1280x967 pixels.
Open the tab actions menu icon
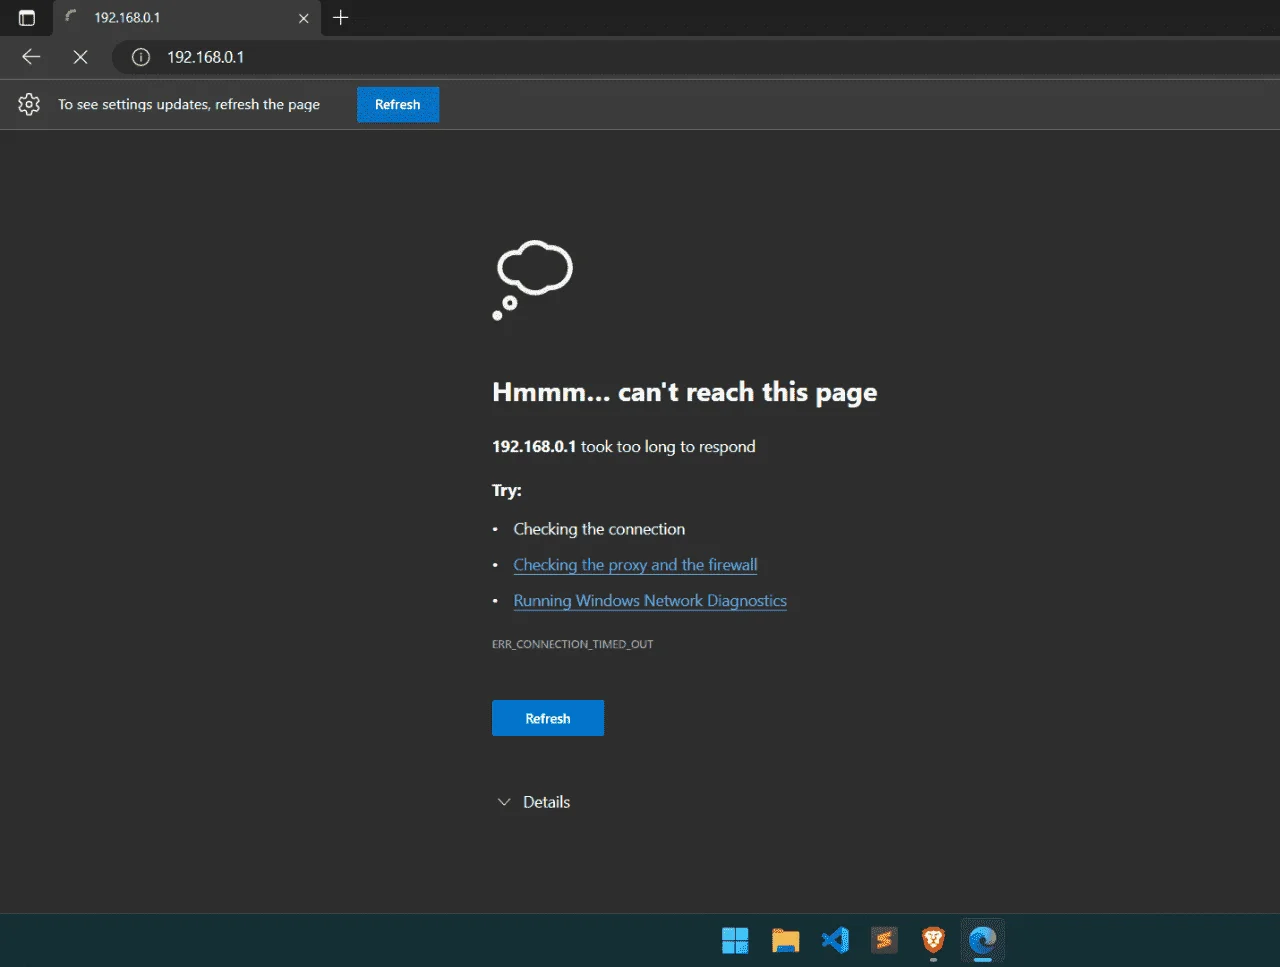click(27, 18)
